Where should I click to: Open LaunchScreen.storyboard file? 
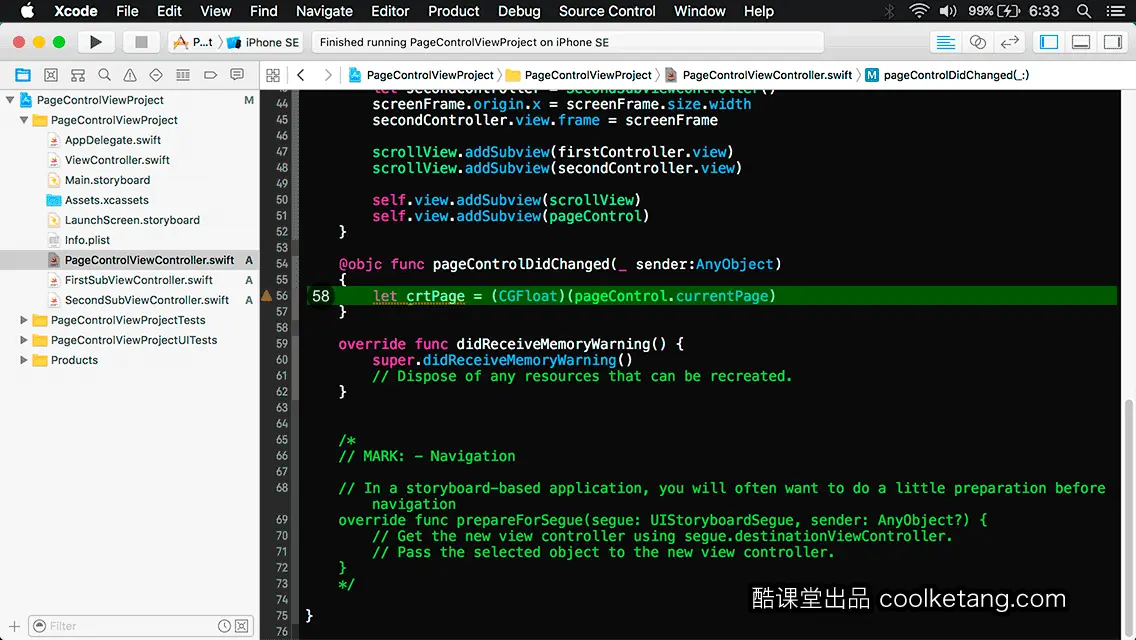132,220
